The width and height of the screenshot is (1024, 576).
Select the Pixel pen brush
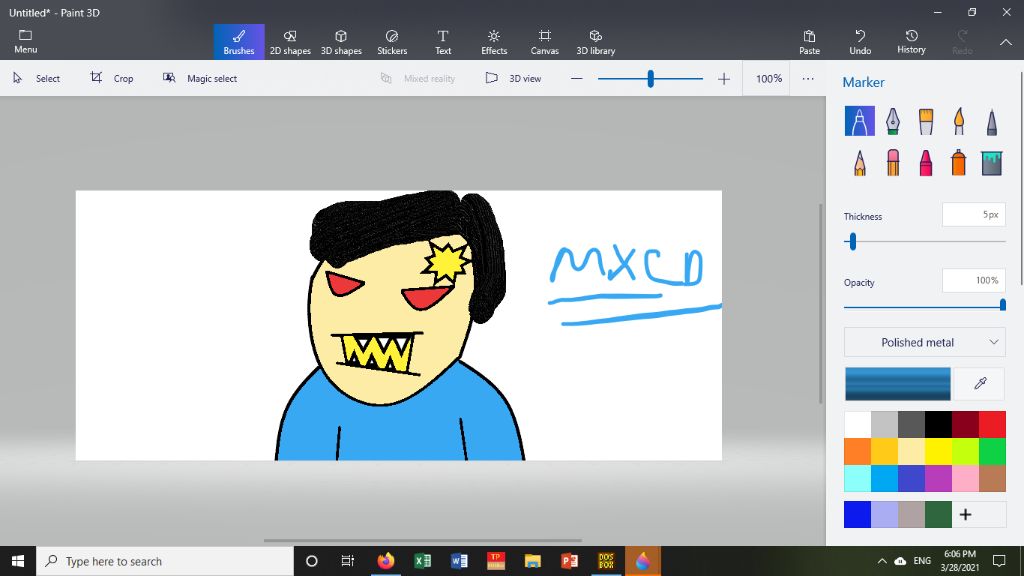[991, 121]
